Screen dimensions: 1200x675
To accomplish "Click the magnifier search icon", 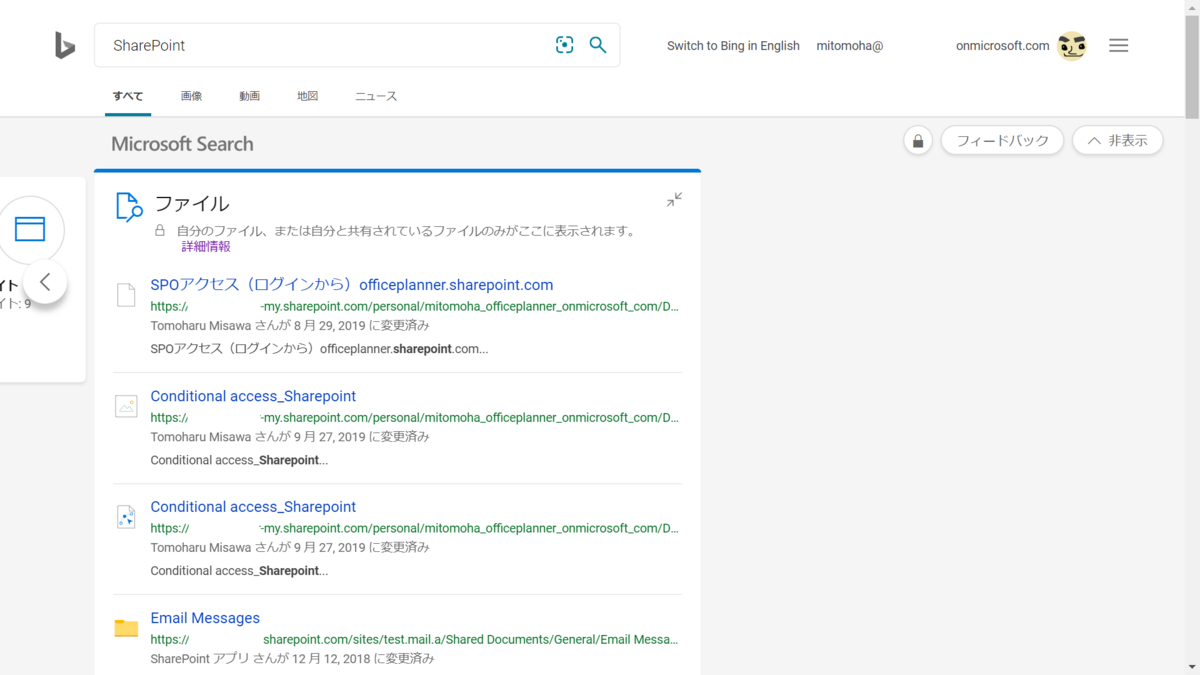I will 598,45.
